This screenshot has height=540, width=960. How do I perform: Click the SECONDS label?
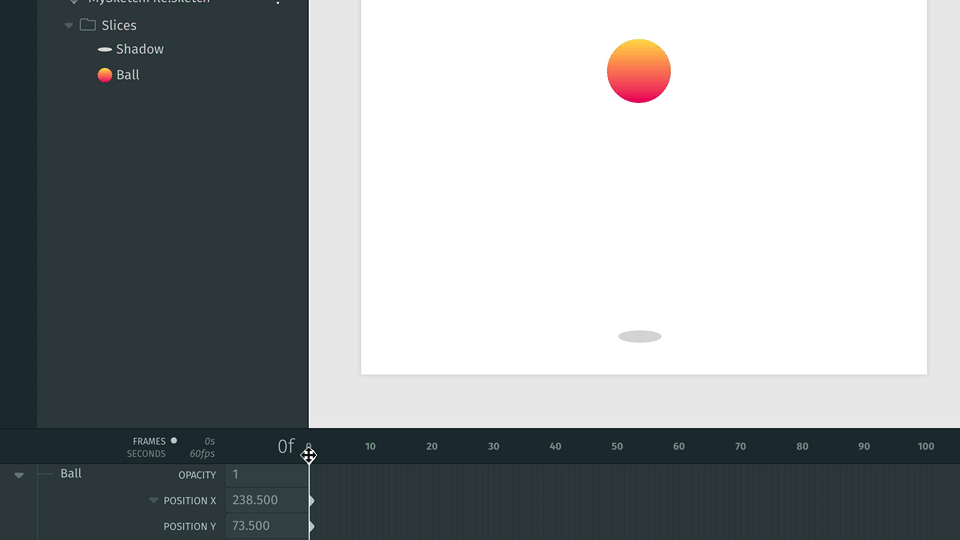click(146, 454)
